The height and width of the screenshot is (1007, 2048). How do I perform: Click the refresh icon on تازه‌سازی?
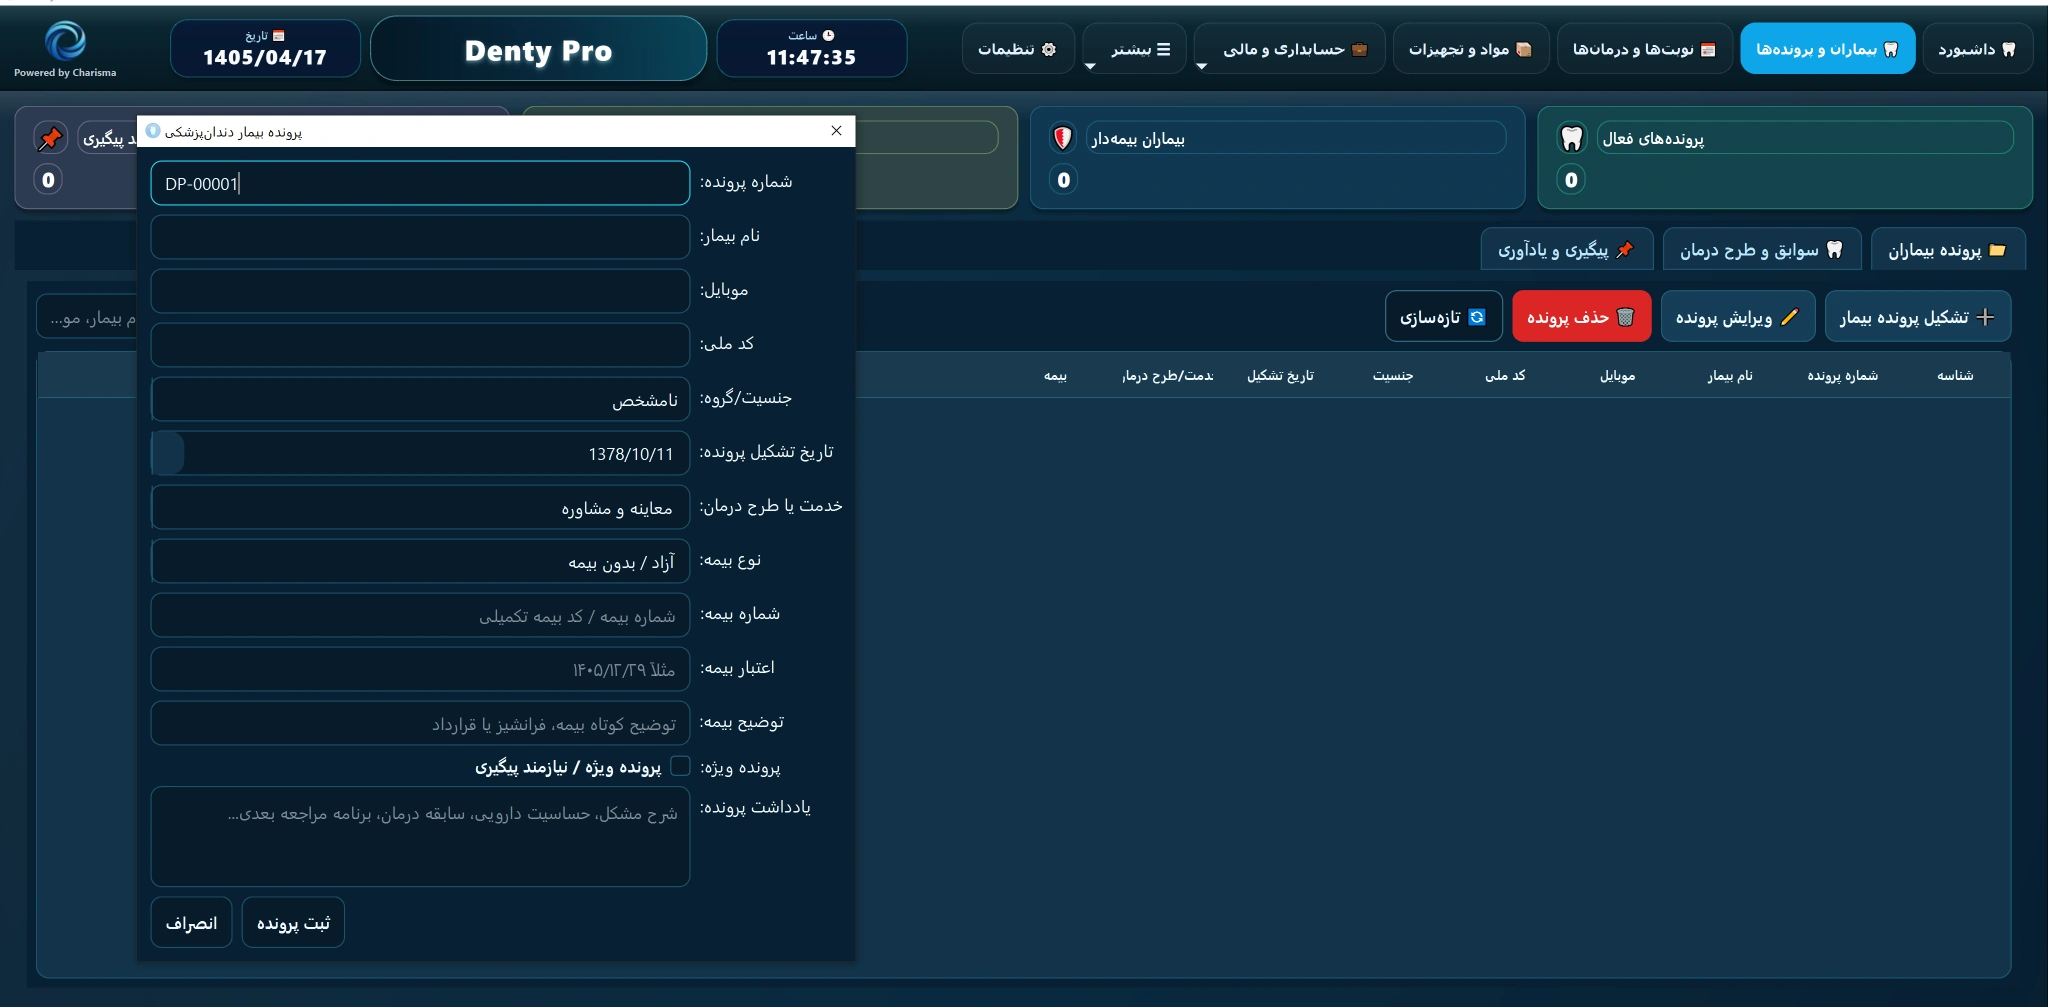1477,317
